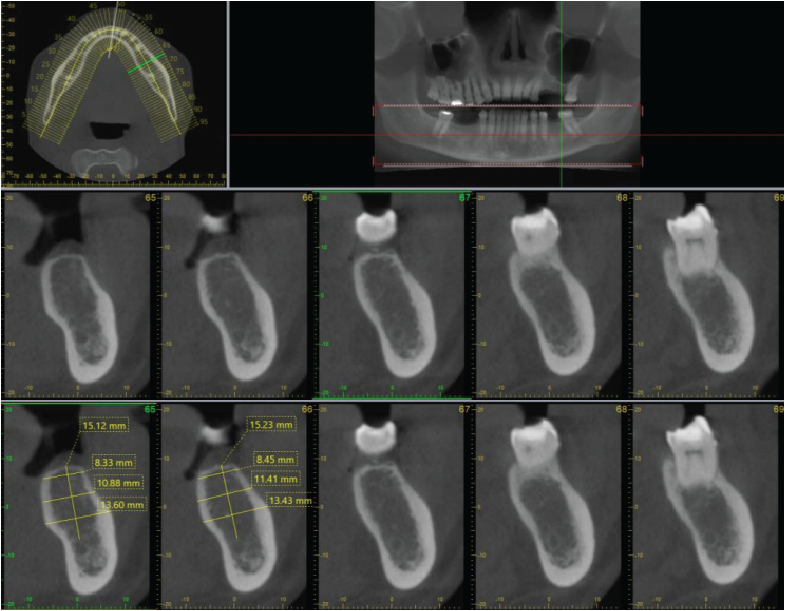Open top-row cross-section slice 65
The height and width of the screenshot is (611, 785).
click(x=78, y=295)
